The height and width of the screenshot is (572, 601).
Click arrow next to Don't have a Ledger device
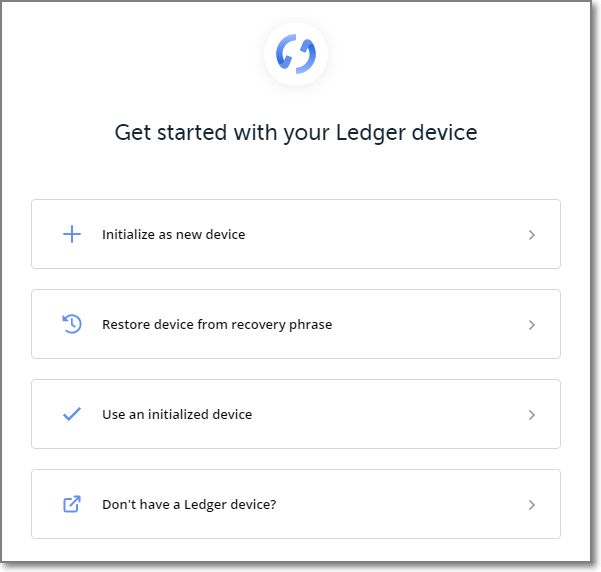[532, 505]
